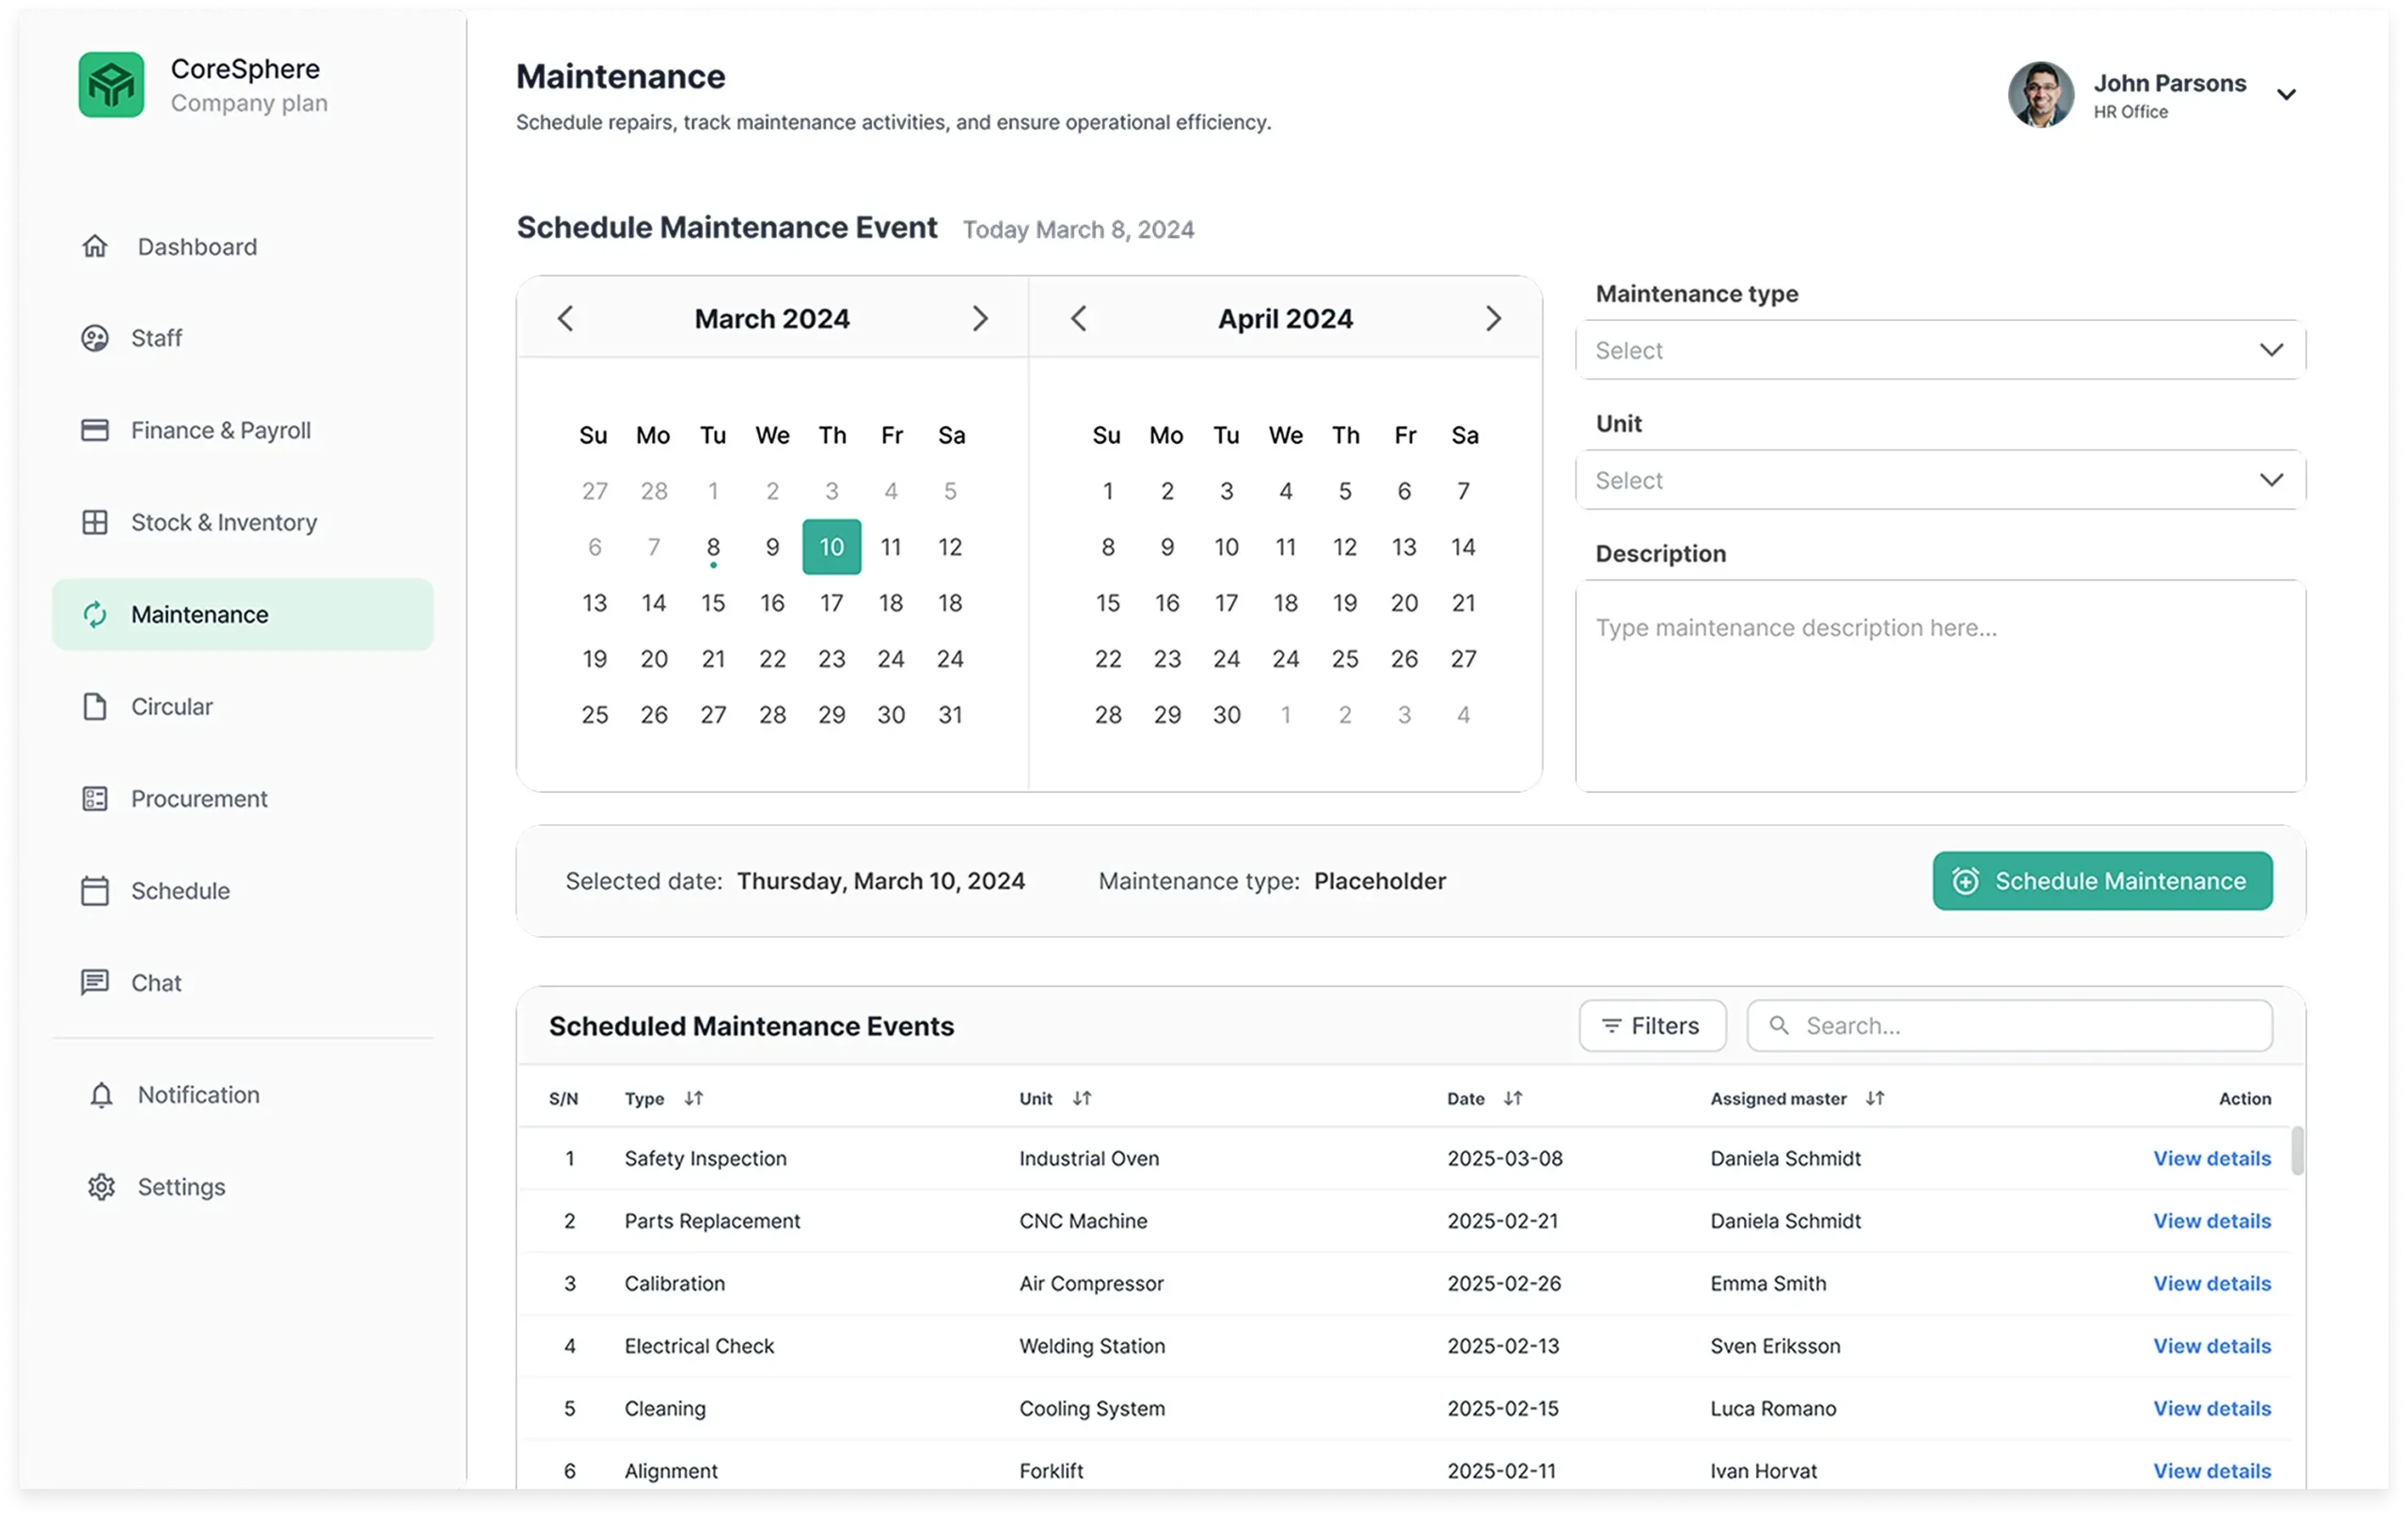
Task: Toggle sorting on the Date column
Action: 1513,1098
